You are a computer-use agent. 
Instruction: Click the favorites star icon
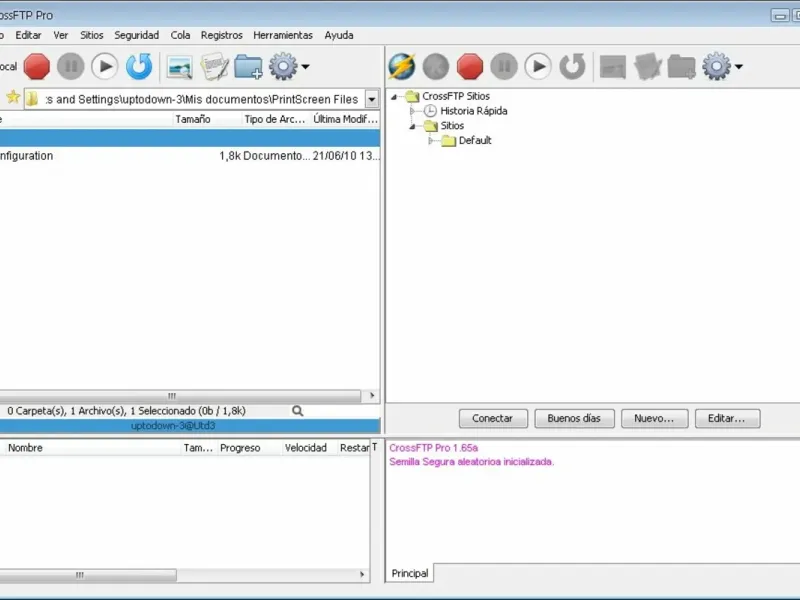pos(13,97)
